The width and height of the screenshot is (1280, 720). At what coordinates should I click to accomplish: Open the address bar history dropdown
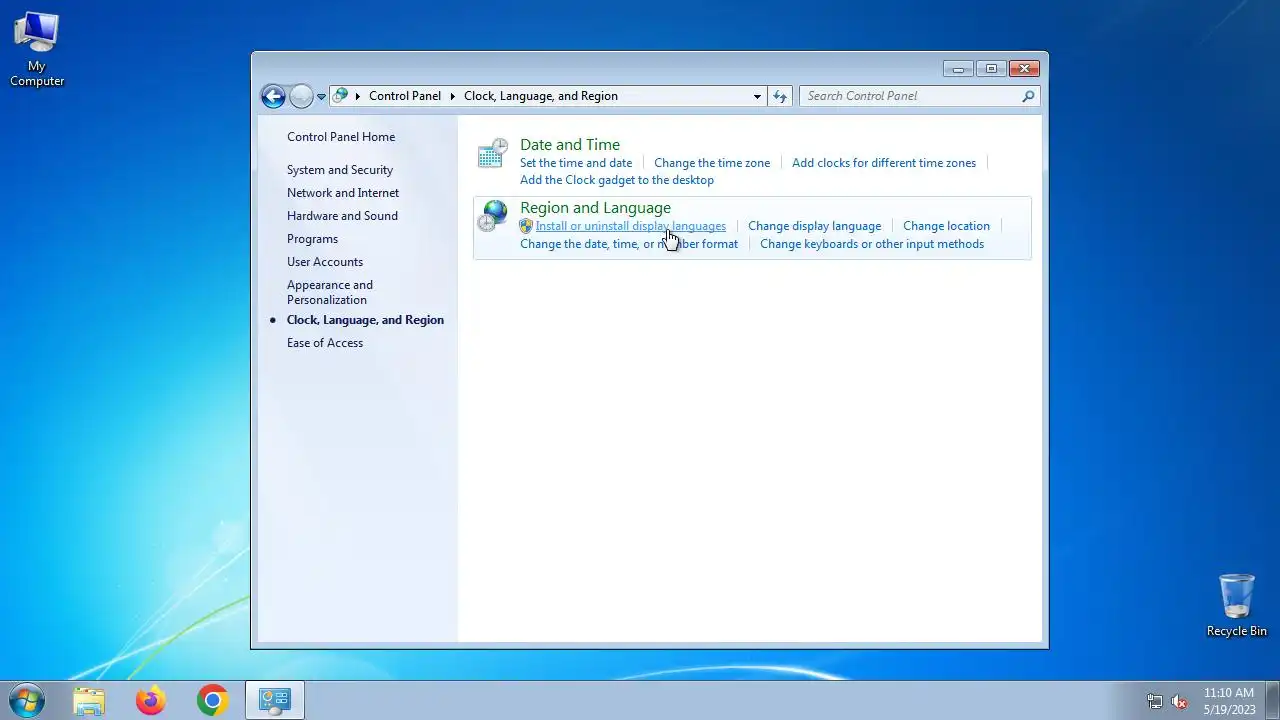coord(757,96)
